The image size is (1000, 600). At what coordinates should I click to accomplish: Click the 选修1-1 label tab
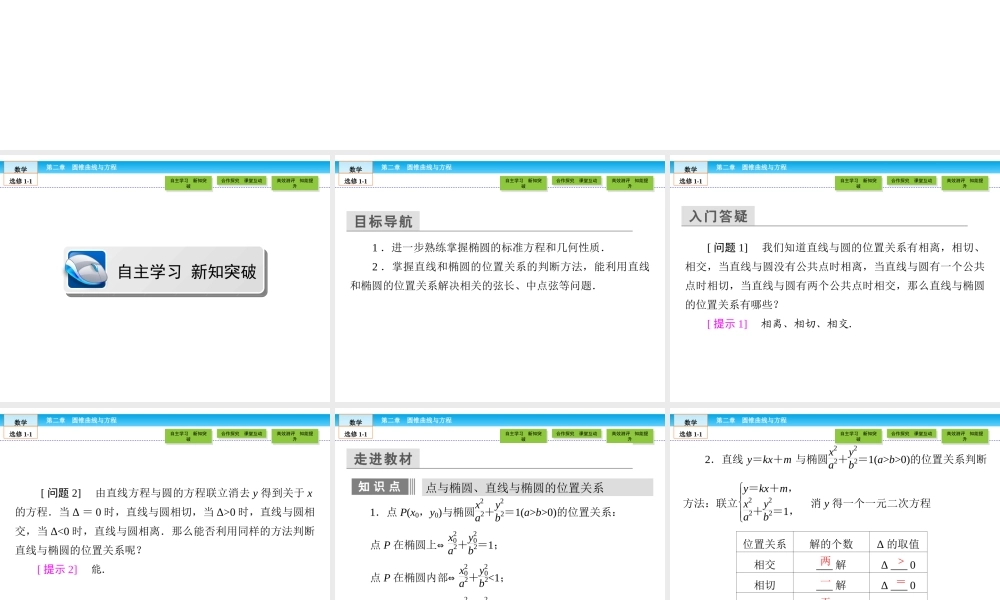coord(18,179)
